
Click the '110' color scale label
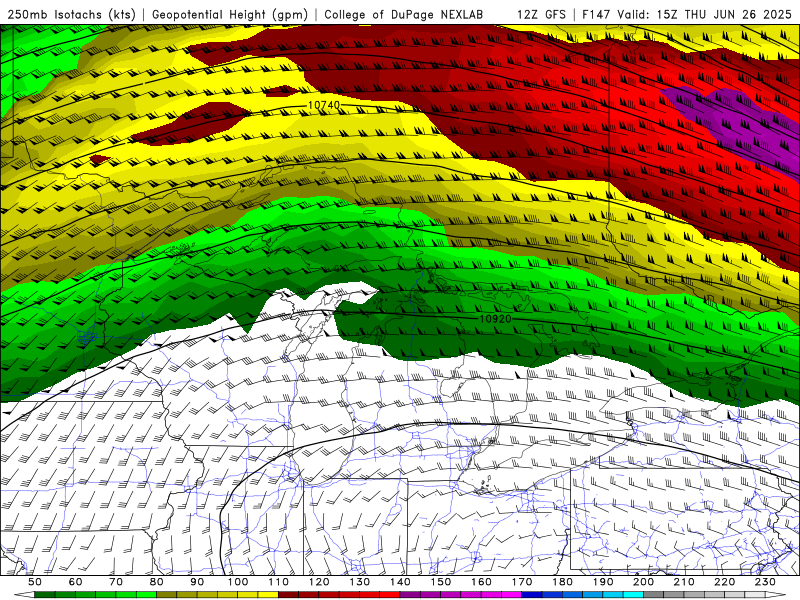pyautogui.click(x=278, y=582)
